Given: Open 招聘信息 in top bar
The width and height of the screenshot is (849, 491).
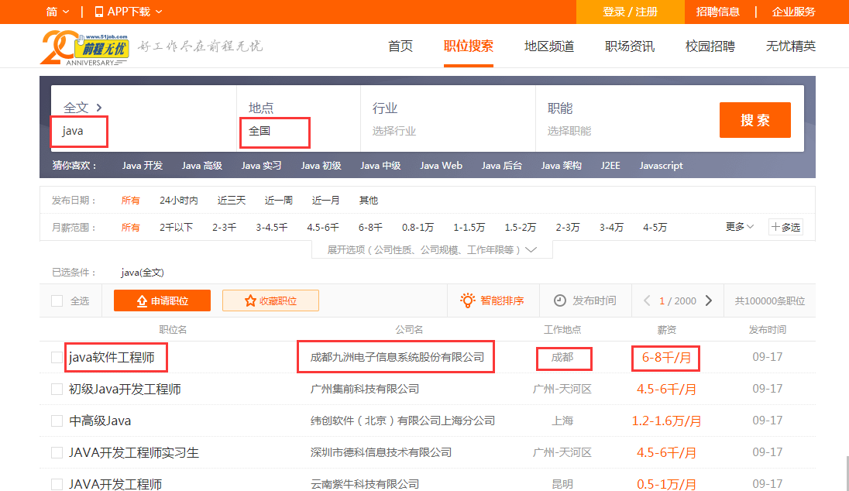Looking at the screenshot, I should tap(717, 12).
